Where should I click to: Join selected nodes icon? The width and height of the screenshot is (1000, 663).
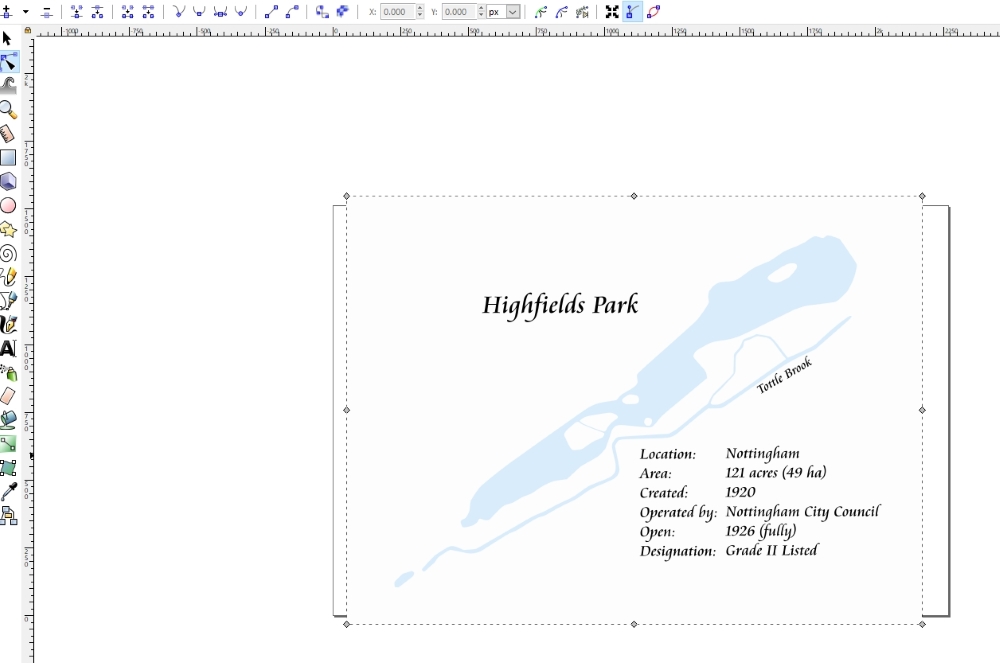77,11
